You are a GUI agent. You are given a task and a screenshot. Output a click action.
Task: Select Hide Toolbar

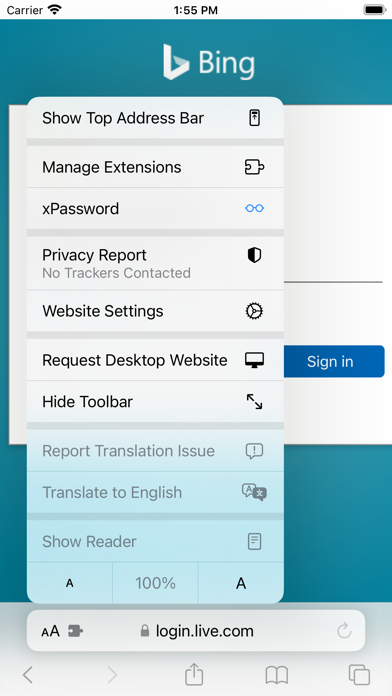click(155, 402)
